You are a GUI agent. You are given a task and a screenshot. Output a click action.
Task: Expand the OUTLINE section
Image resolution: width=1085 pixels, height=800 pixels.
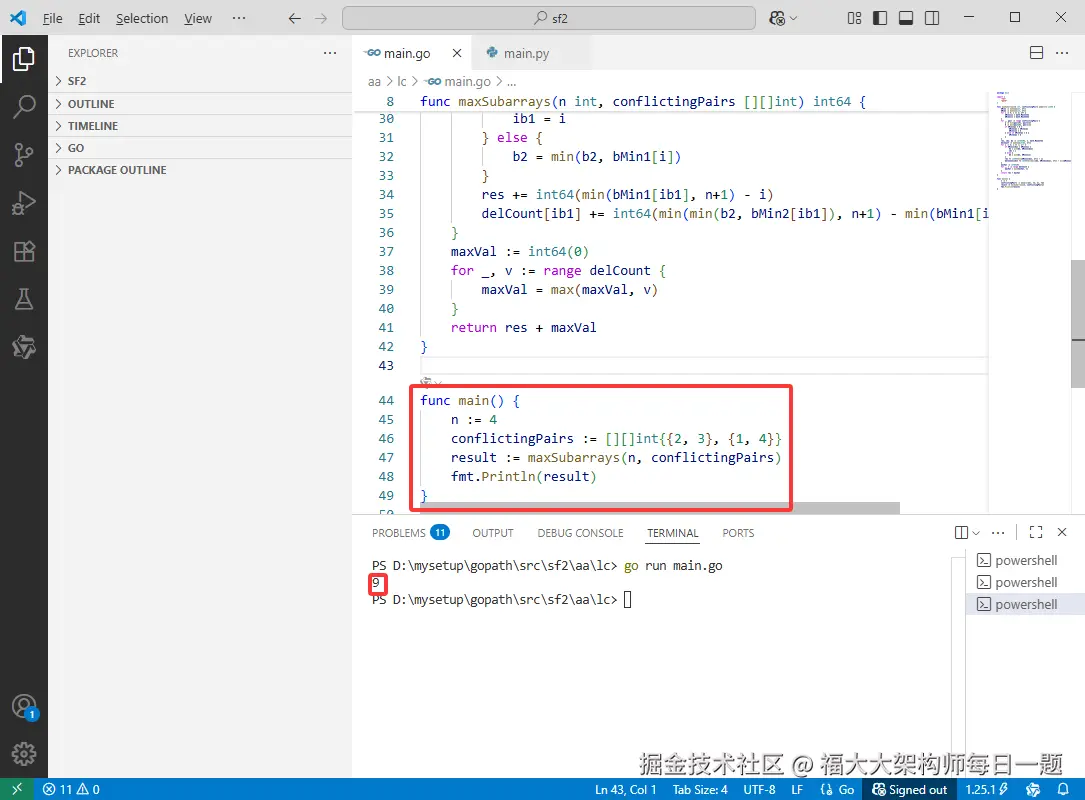point(200,104)
